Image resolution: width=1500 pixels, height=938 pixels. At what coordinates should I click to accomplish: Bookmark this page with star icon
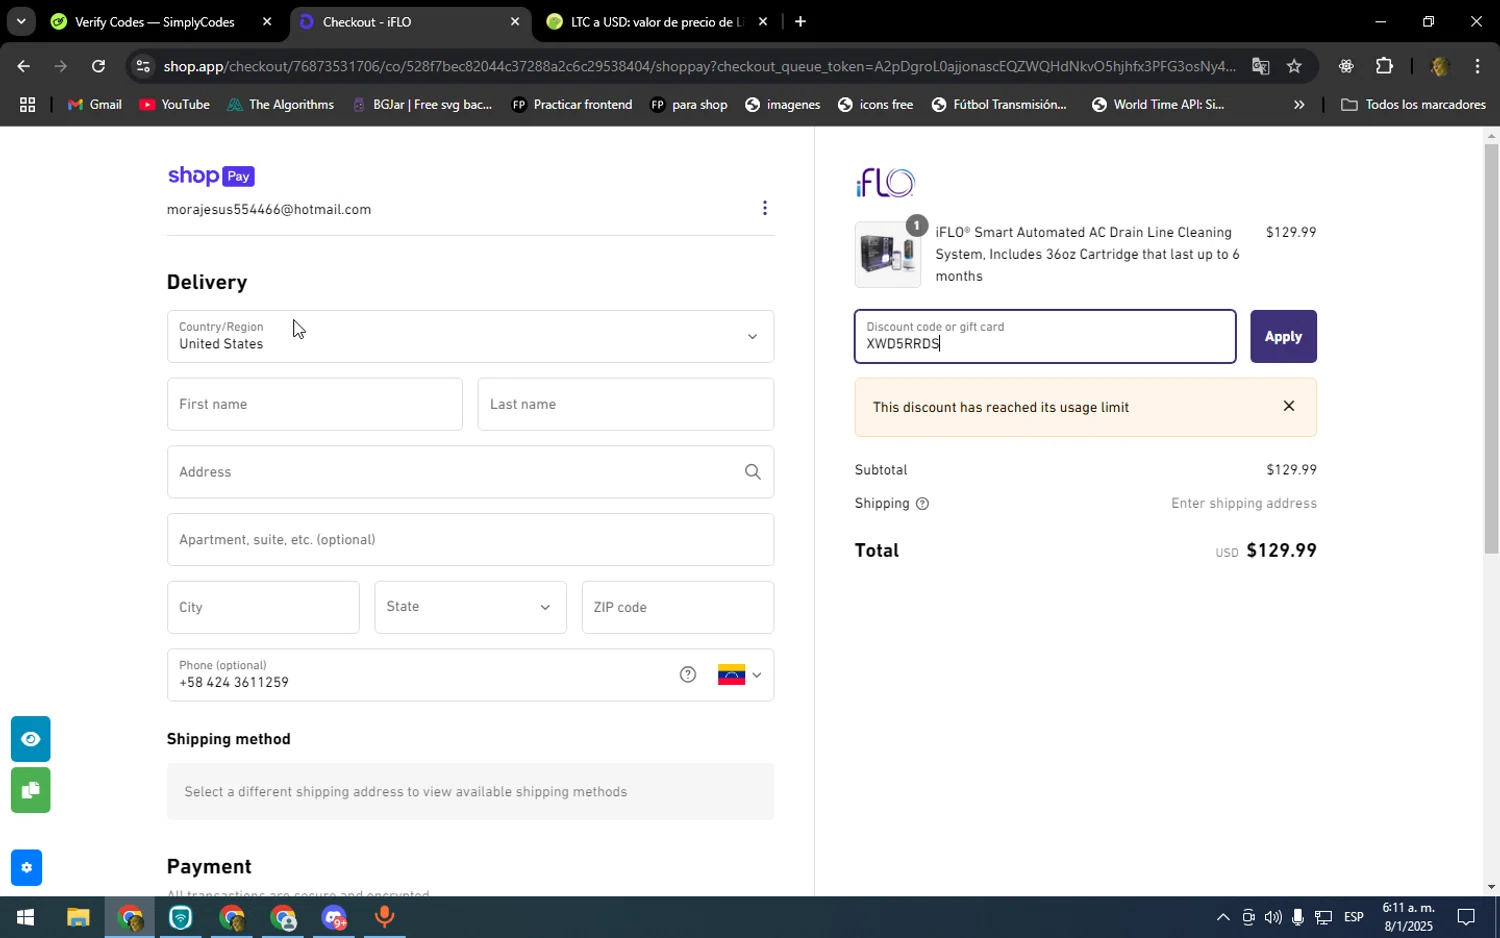(x=1294, y=66)
